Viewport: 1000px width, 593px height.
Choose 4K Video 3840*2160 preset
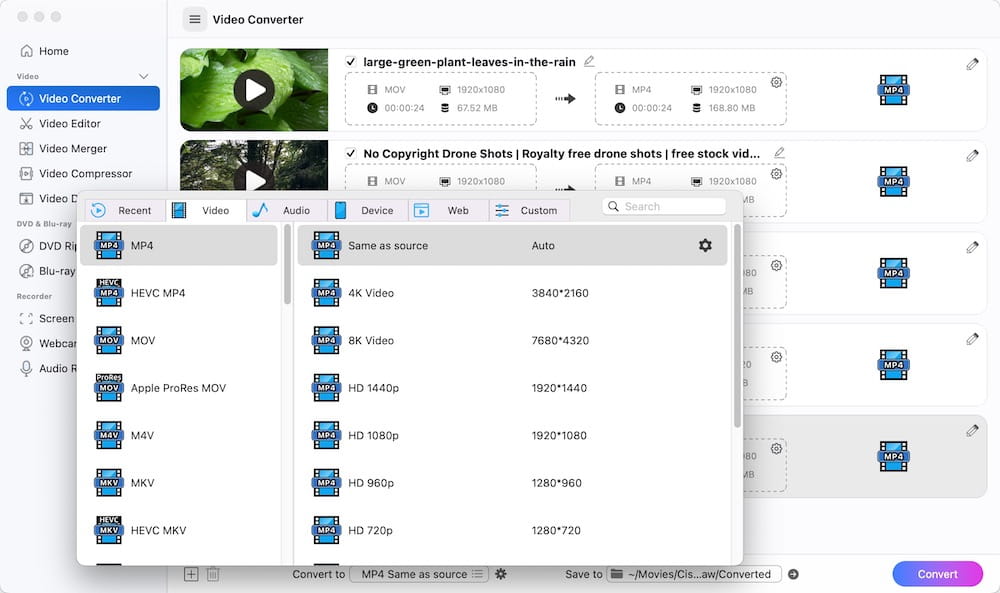(x=512, y=293)
